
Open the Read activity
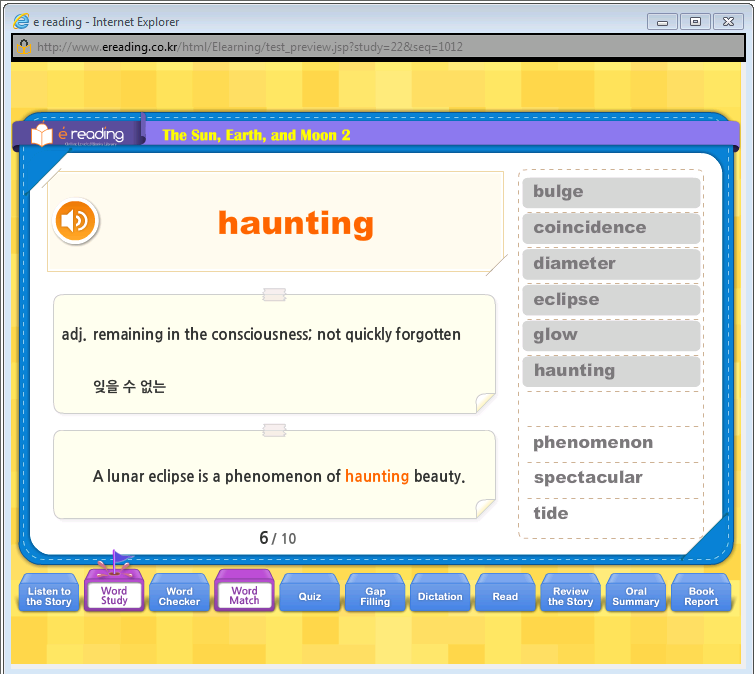505,594
